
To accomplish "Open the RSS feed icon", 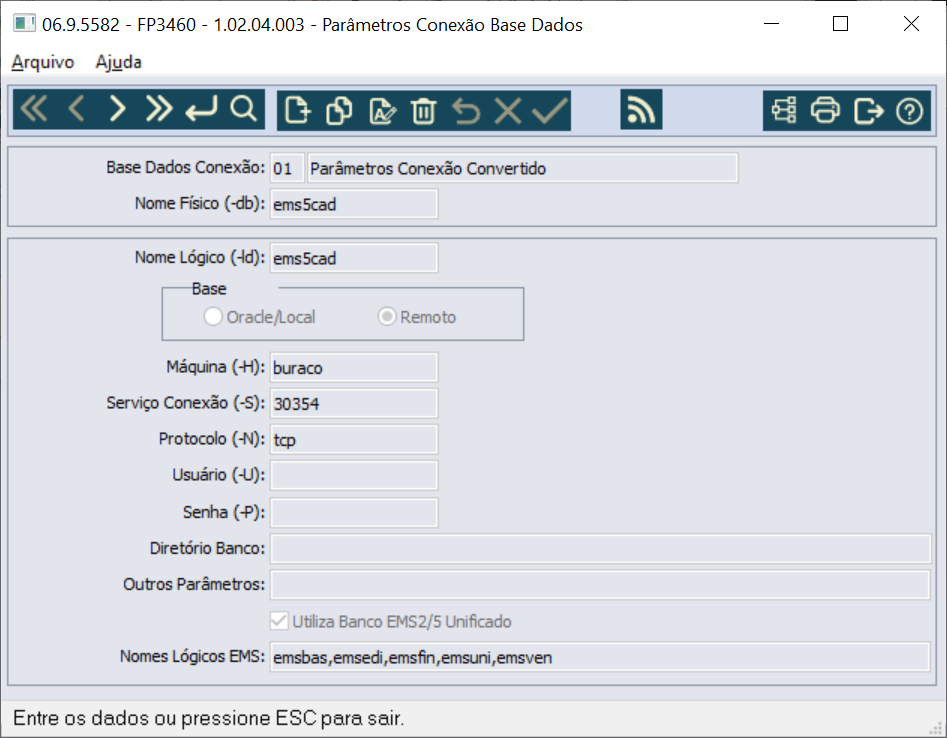I will pos(641,109).
